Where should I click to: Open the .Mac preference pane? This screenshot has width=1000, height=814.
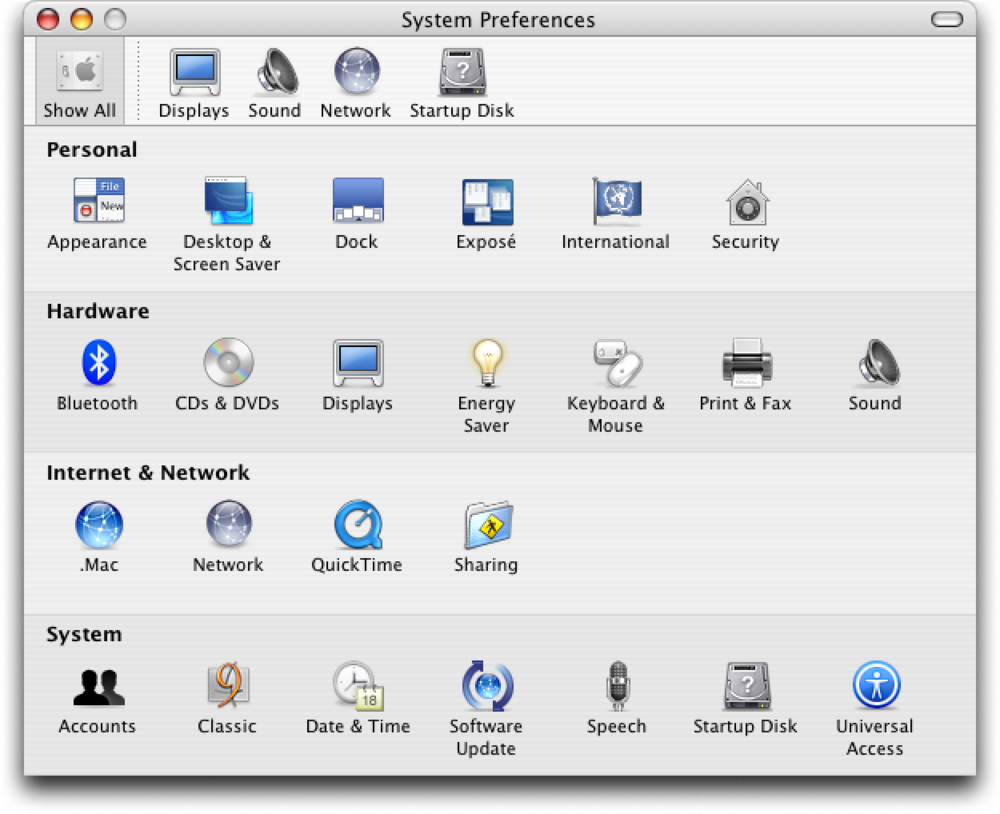pyautogui.click(x=99, y=537)
